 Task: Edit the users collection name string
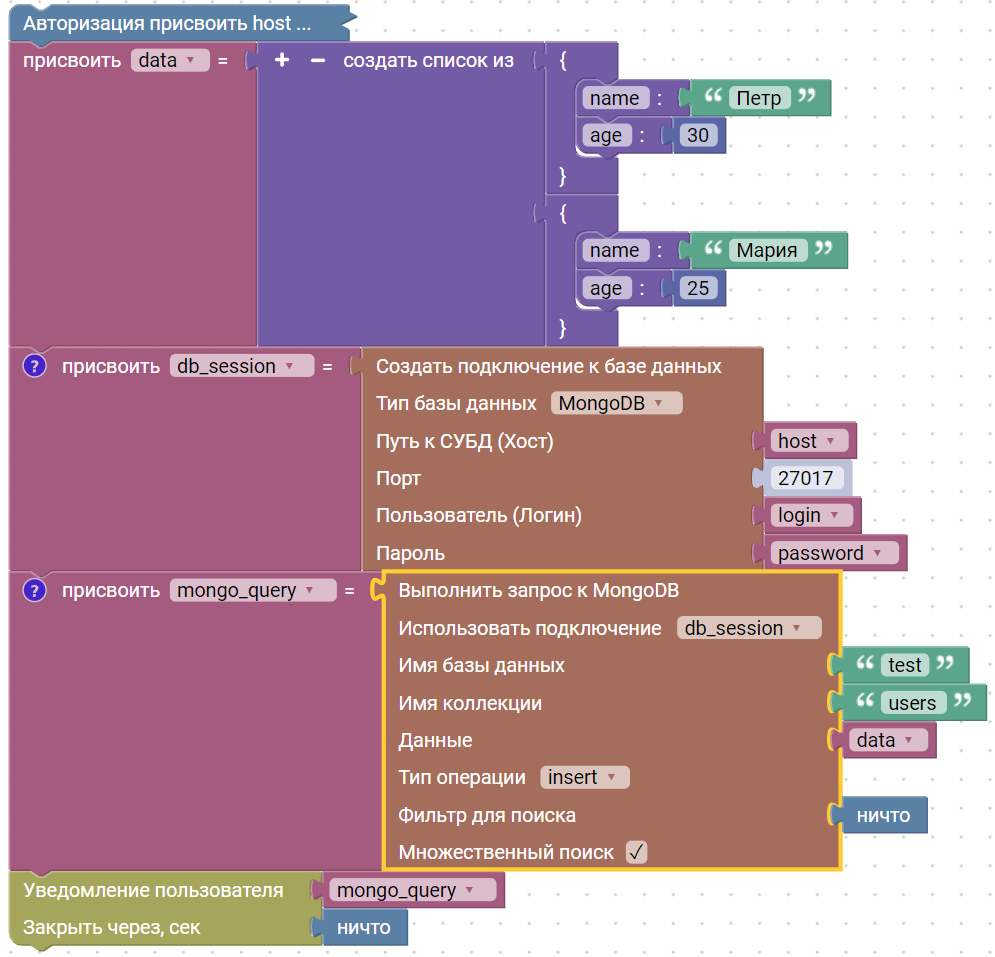pos(912,703)
